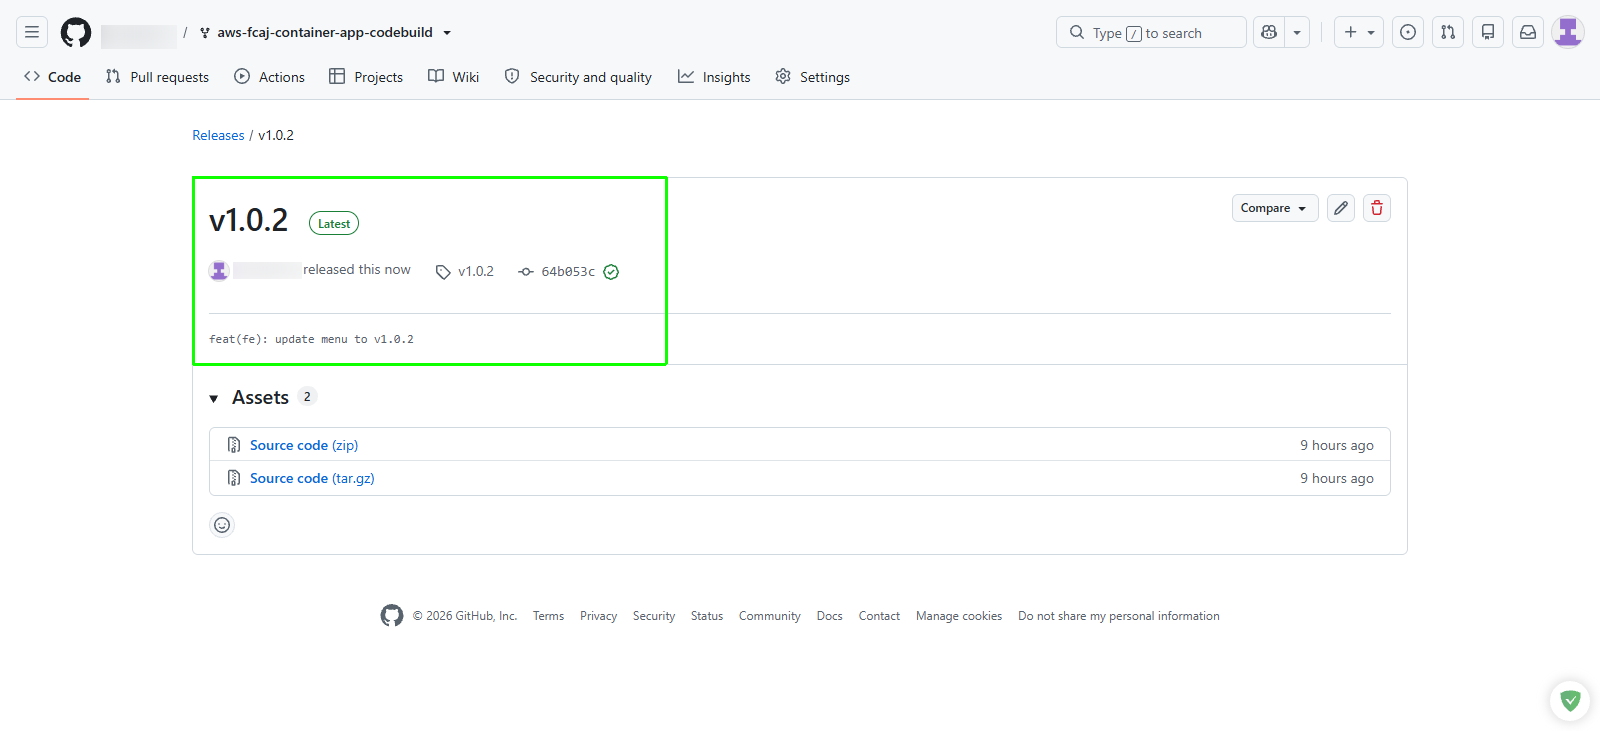
Task: View Issues icon in top bar
Action: (1408, 32)
